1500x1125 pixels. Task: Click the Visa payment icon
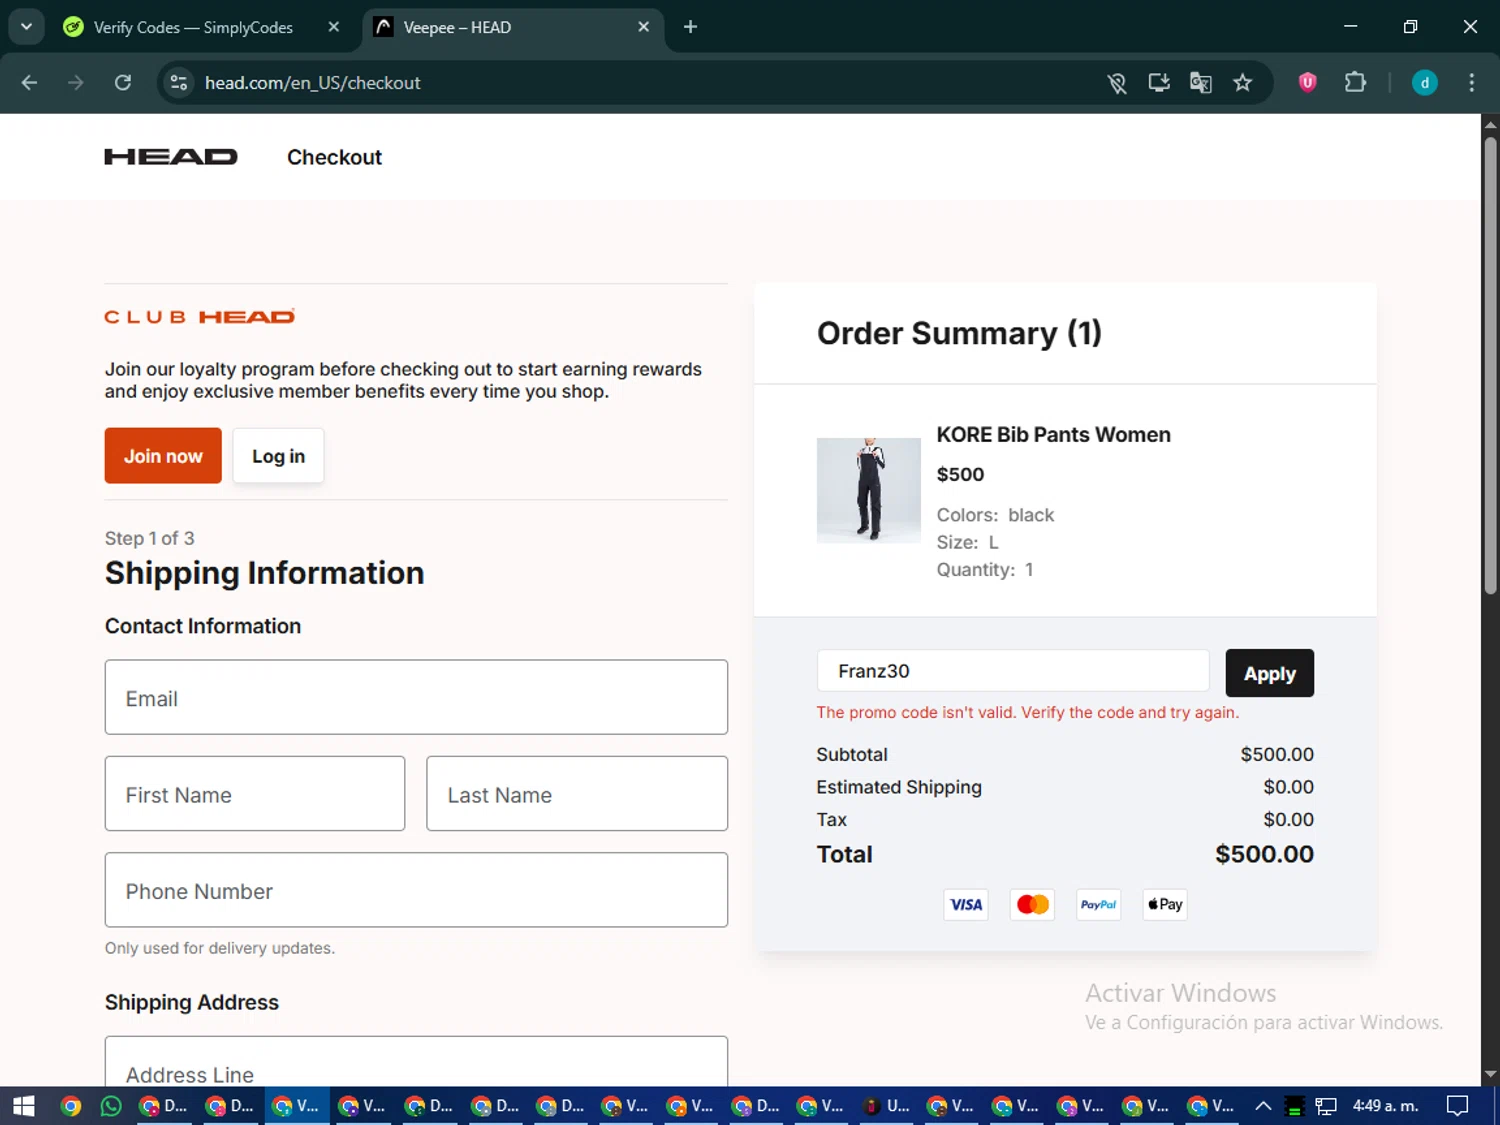pyautogui.click(x=966, y=905)
